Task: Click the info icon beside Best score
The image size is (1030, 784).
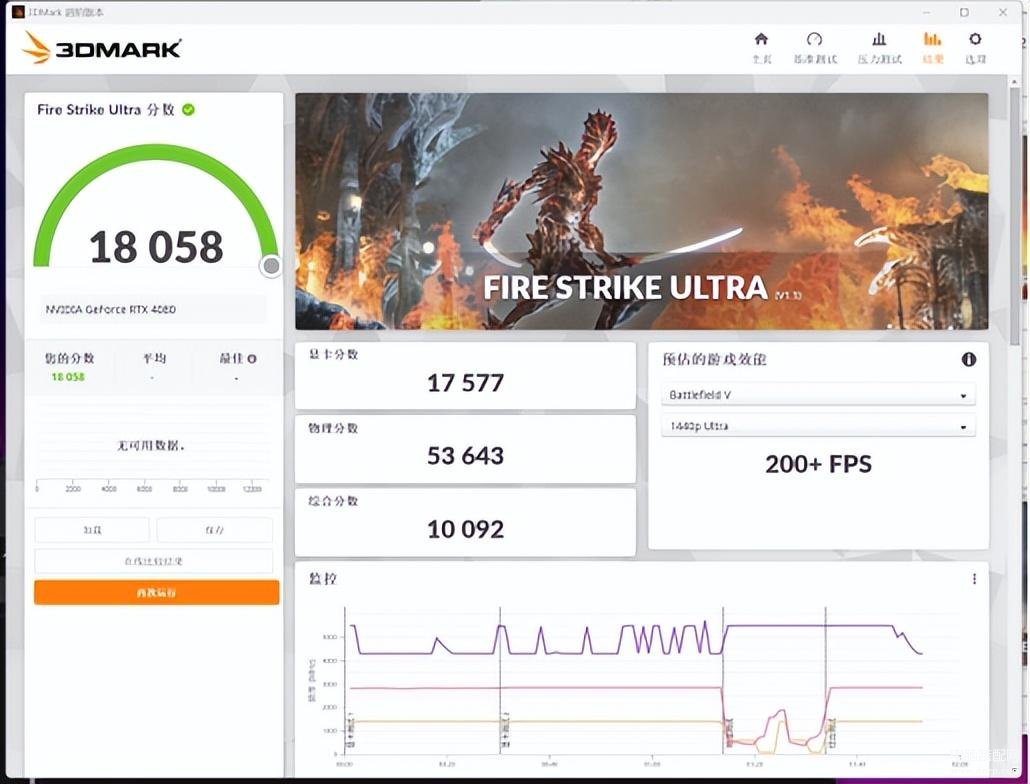Action: pos(251,358)
